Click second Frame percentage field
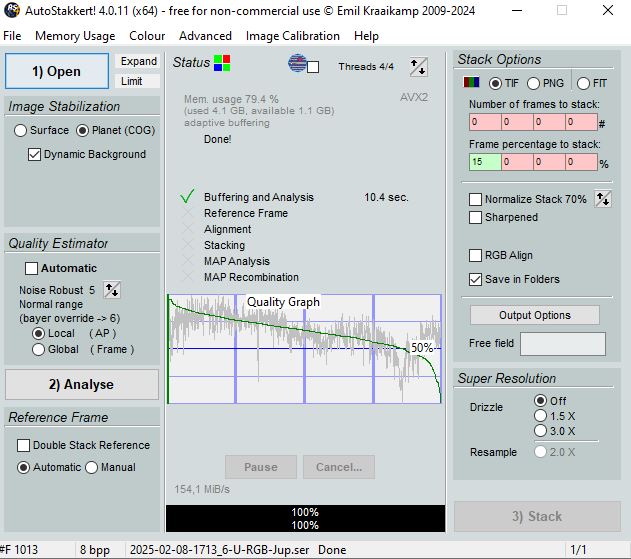 pyautogui.click(x=518, y=162)
